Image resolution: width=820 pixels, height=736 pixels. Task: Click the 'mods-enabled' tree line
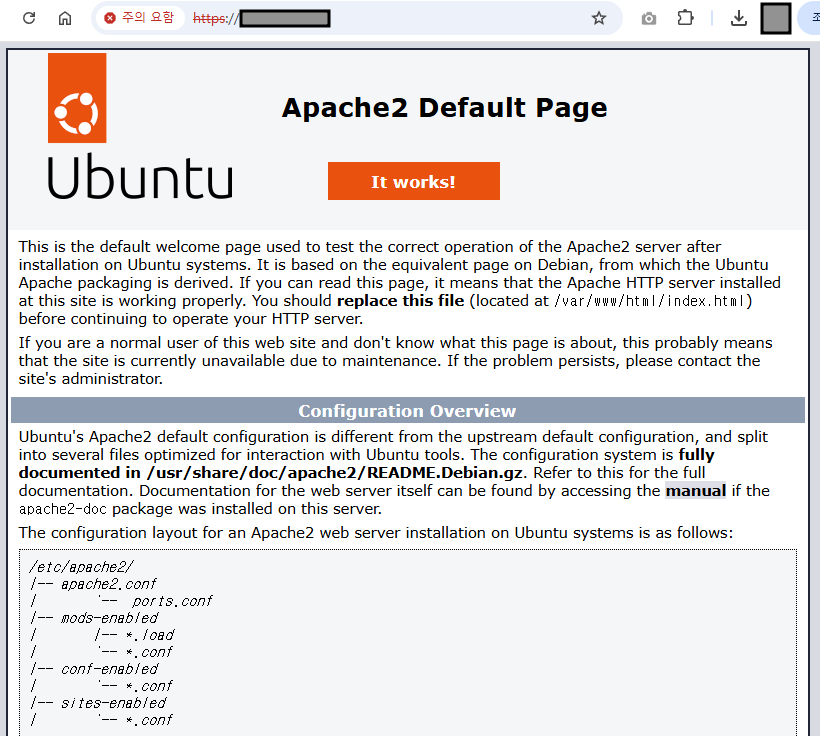click(109, 618)
